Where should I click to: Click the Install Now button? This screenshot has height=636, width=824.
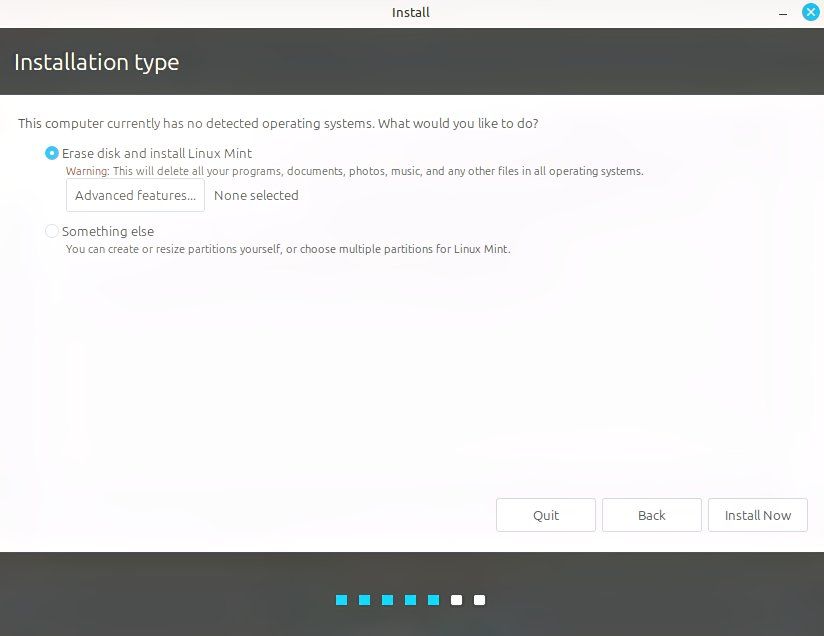point(757,515)
